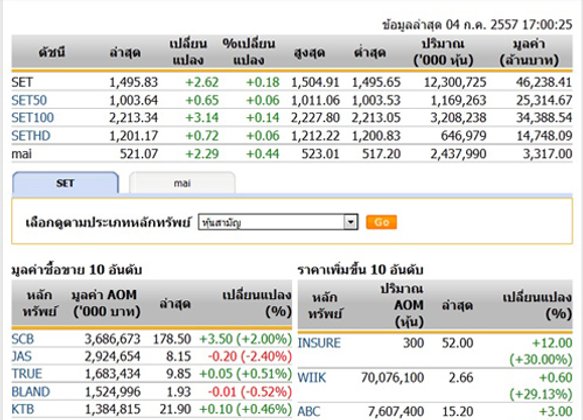This screenshot has height=420, width=583.
Task: Select SET100 change +3.14
Action: (202, 118)
